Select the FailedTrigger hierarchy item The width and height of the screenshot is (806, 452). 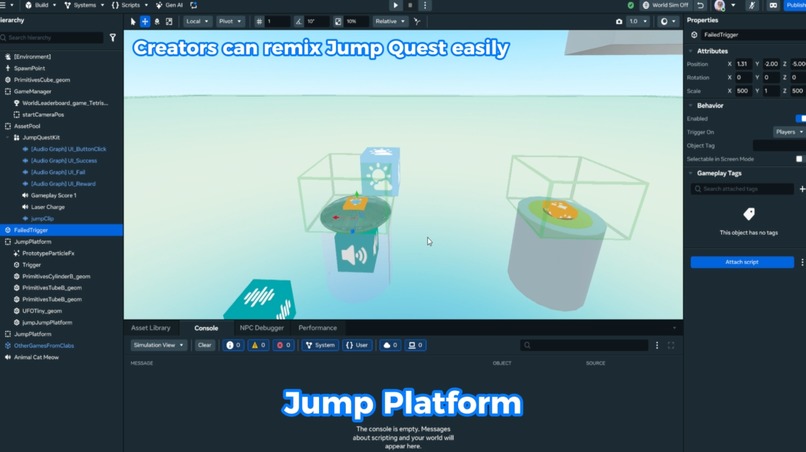click(x=61, y=230)
